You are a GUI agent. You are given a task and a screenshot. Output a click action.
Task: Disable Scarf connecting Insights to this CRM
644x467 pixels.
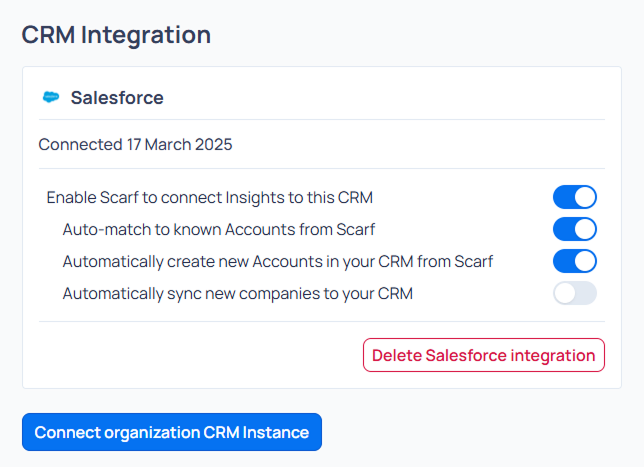[574, 197]
